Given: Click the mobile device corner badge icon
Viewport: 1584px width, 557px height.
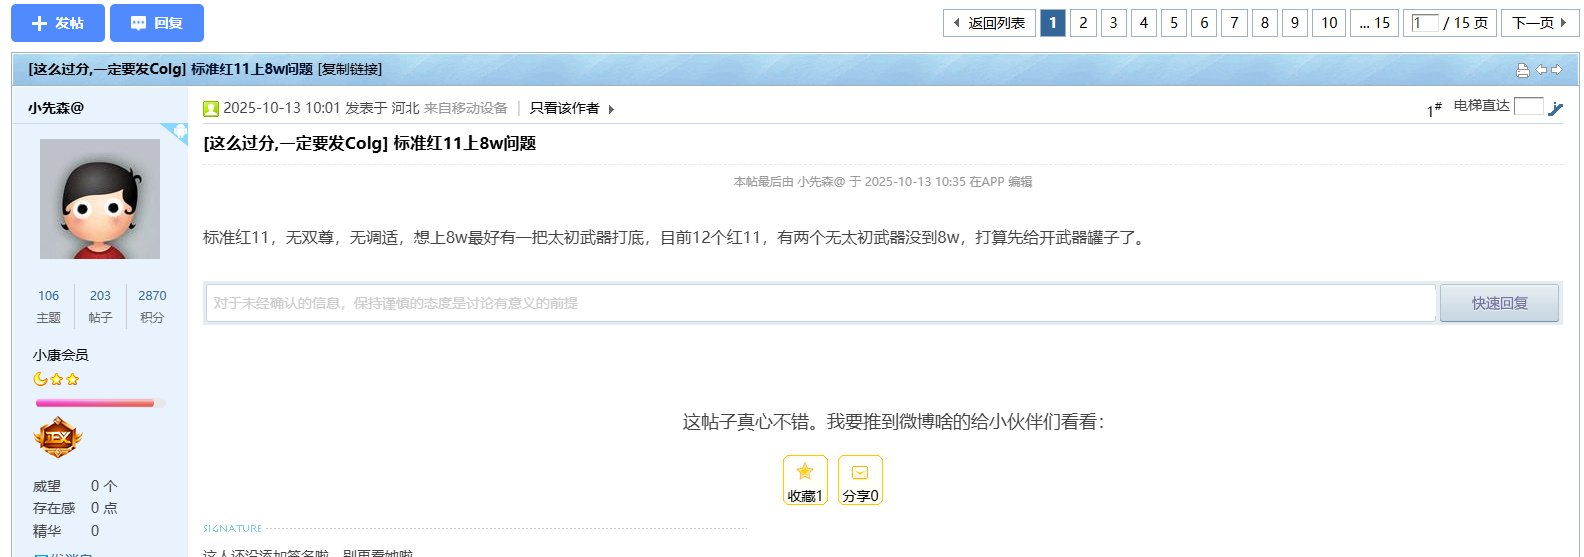Looking at the screenshot, I should 178,132.
